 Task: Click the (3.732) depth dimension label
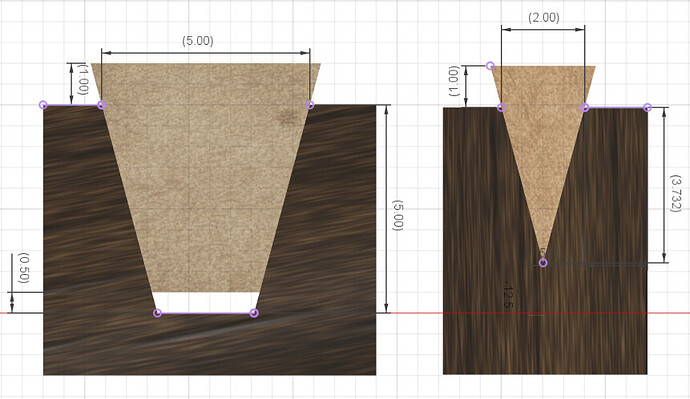click(x=675, y=193)
